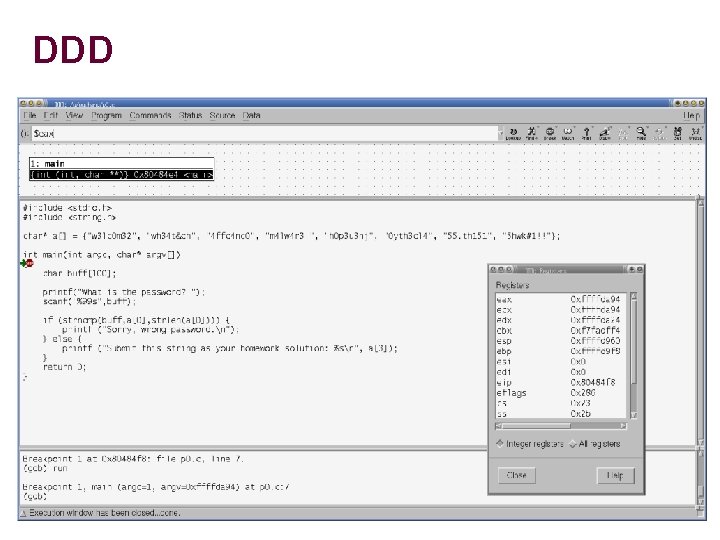Select the esi register row

[562, 362]
